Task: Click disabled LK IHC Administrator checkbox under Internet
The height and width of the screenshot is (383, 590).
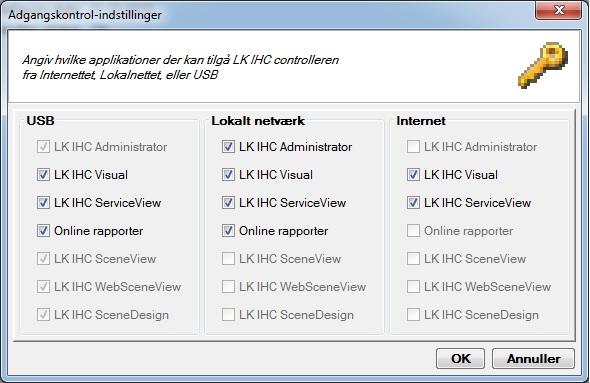Action: click(413, 146)
